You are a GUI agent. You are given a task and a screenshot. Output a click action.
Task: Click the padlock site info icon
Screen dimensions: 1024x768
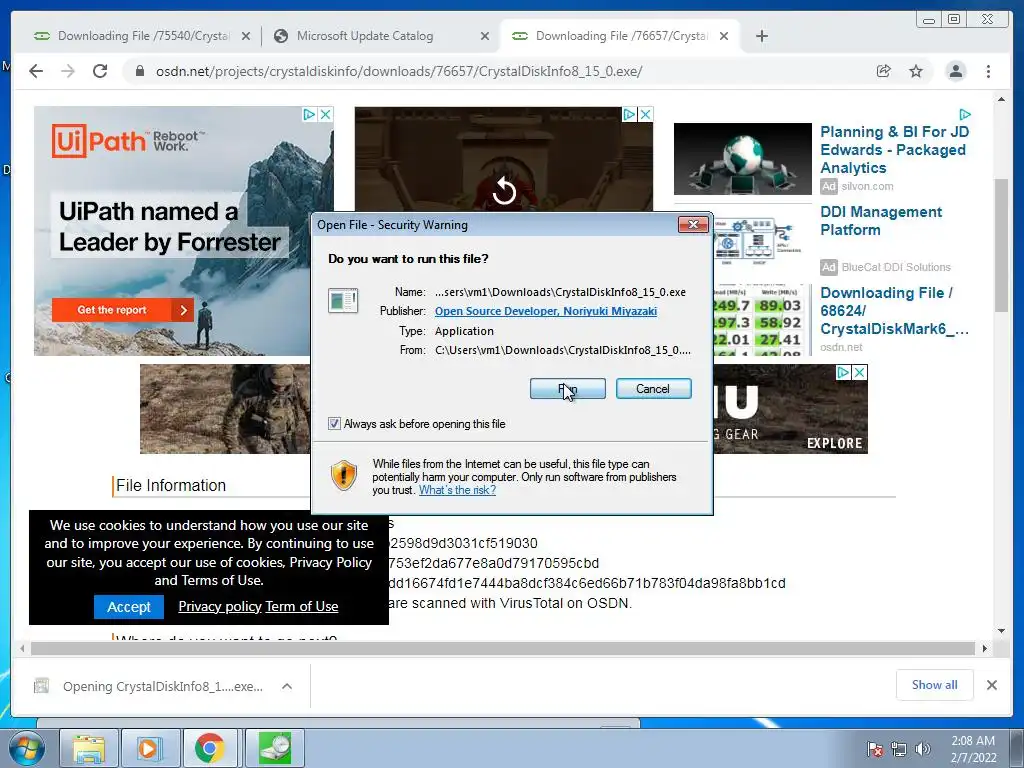tap(139, 71)
